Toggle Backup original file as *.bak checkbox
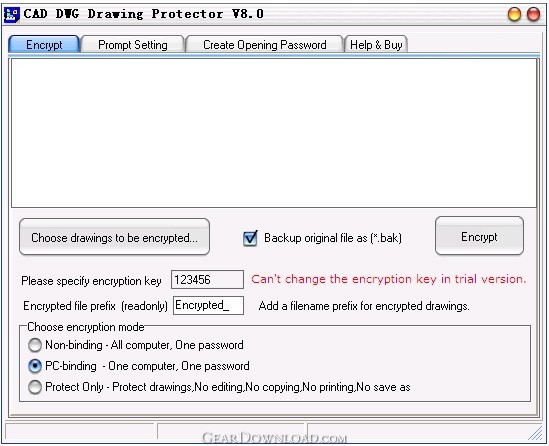 click(250, 238)
